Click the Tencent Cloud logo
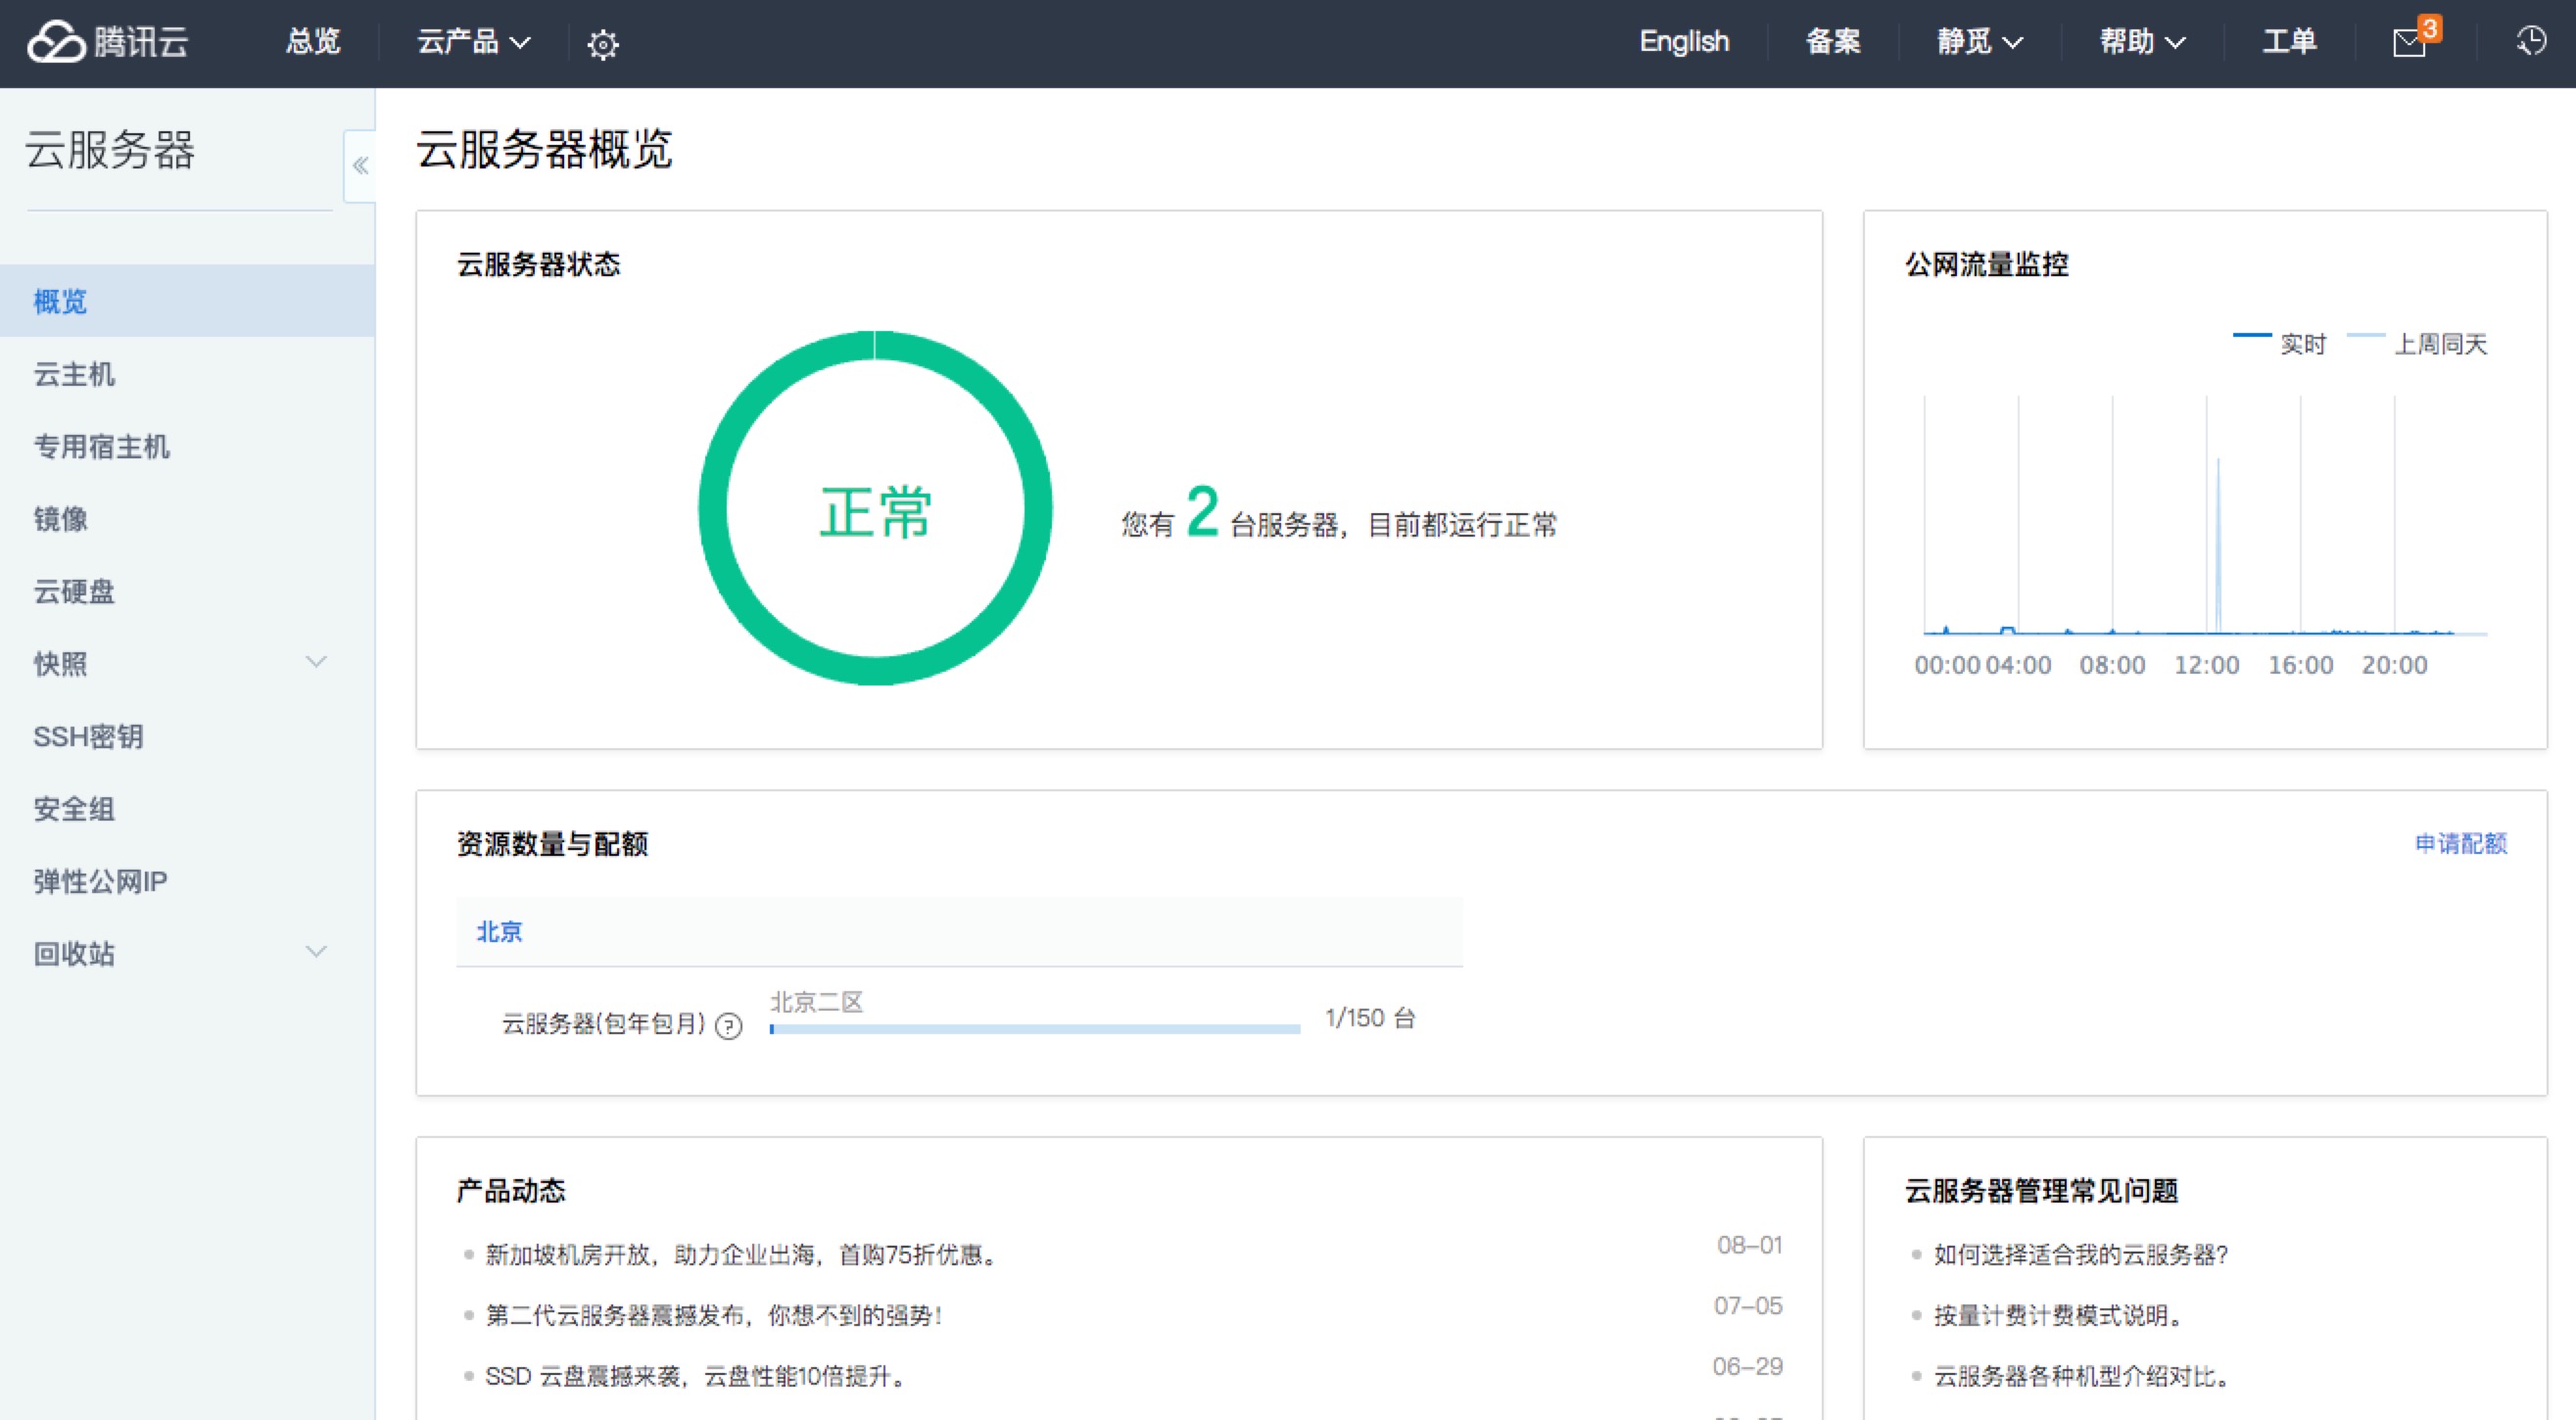Viewport: 2576px width, 1420px height. 108,42
